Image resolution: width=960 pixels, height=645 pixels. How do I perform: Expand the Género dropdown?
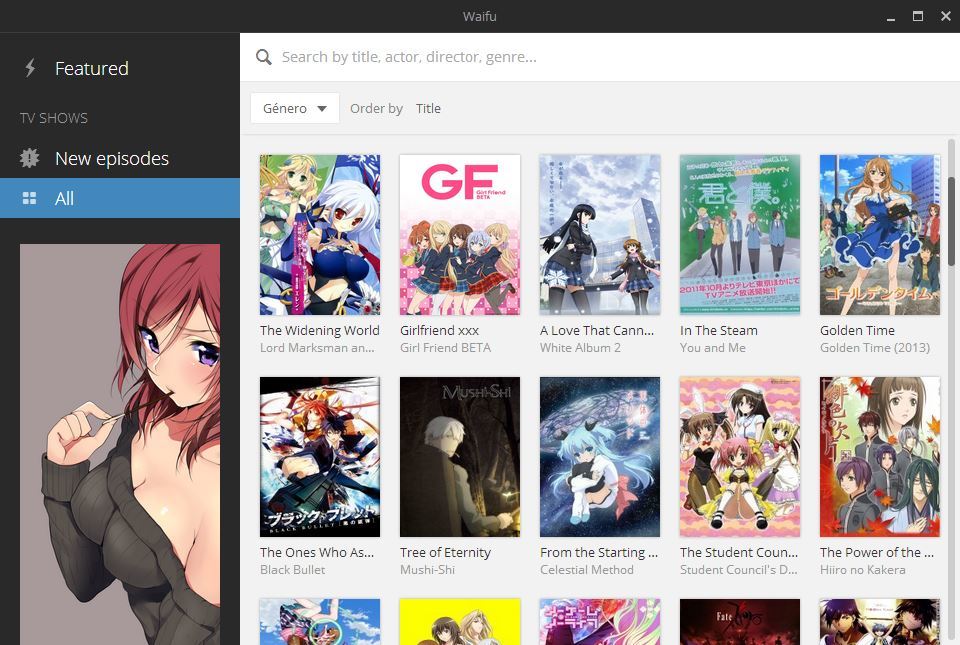click(295, 108)
